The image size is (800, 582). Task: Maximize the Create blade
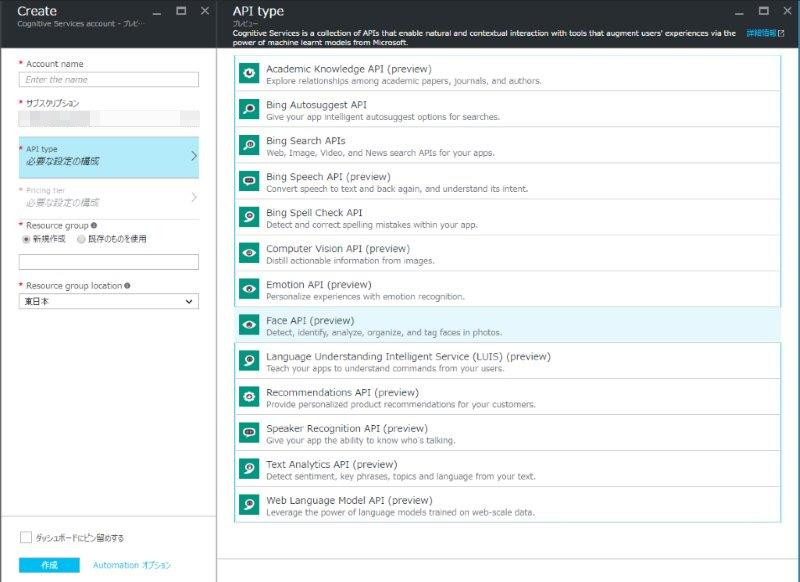[x=181, y=11]
